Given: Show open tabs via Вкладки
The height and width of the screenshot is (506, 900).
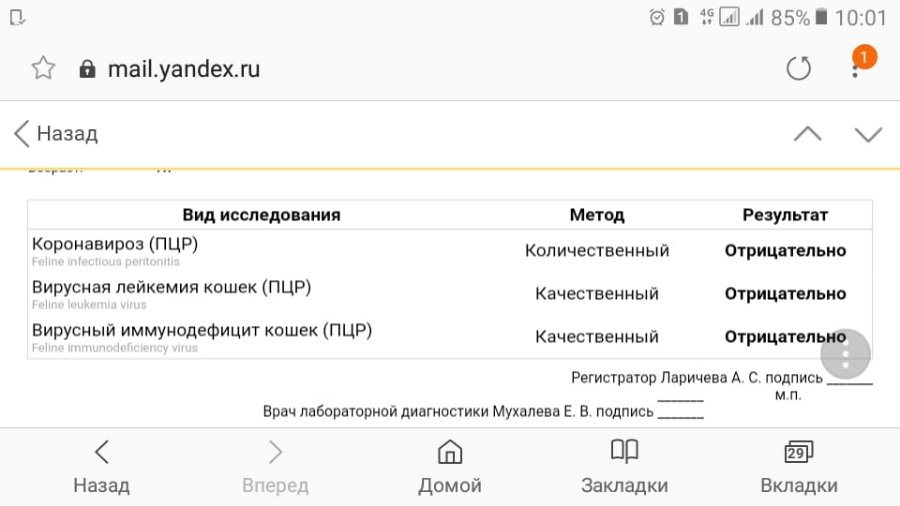Looking at the screenshot, I should (799, 468).
